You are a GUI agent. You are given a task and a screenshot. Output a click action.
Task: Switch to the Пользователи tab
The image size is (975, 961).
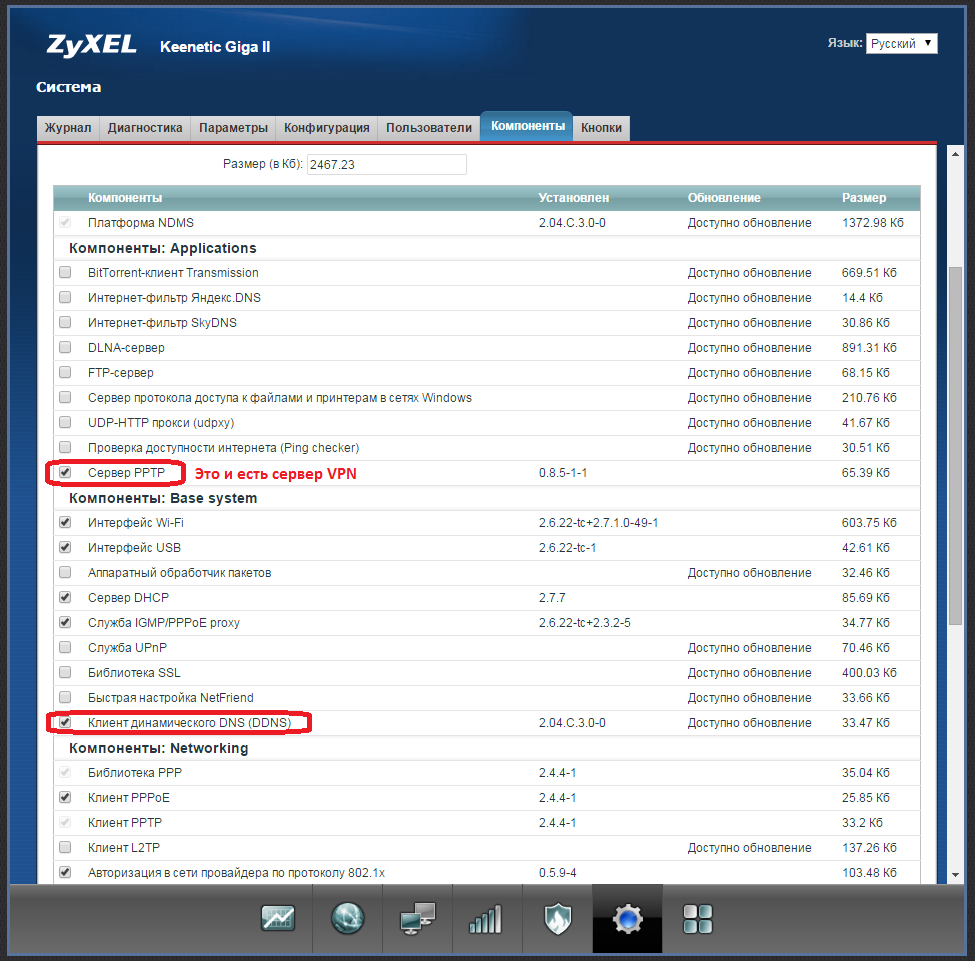[428, 128]
